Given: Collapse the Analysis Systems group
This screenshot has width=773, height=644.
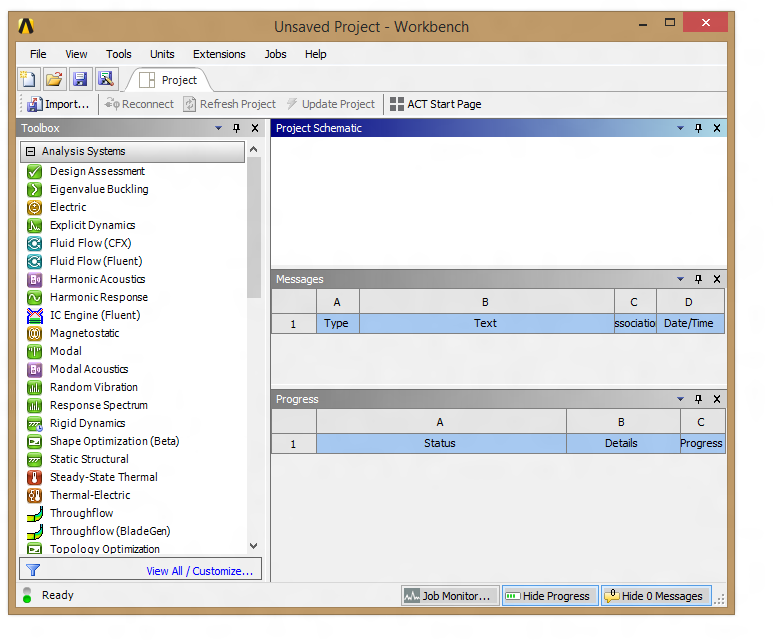Looking at the screenshot, I should pos(30,152).
